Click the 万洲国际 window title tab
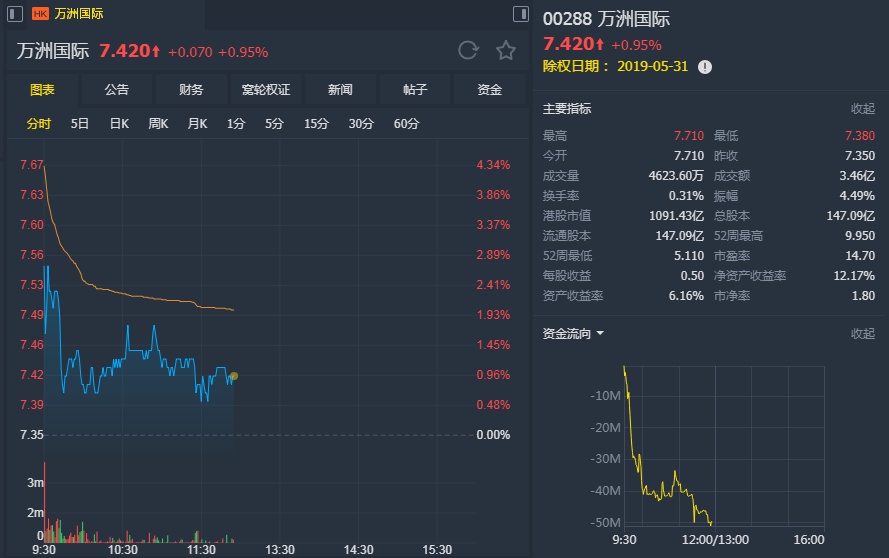This screenshot has width=889, height=558. (78, 14)
